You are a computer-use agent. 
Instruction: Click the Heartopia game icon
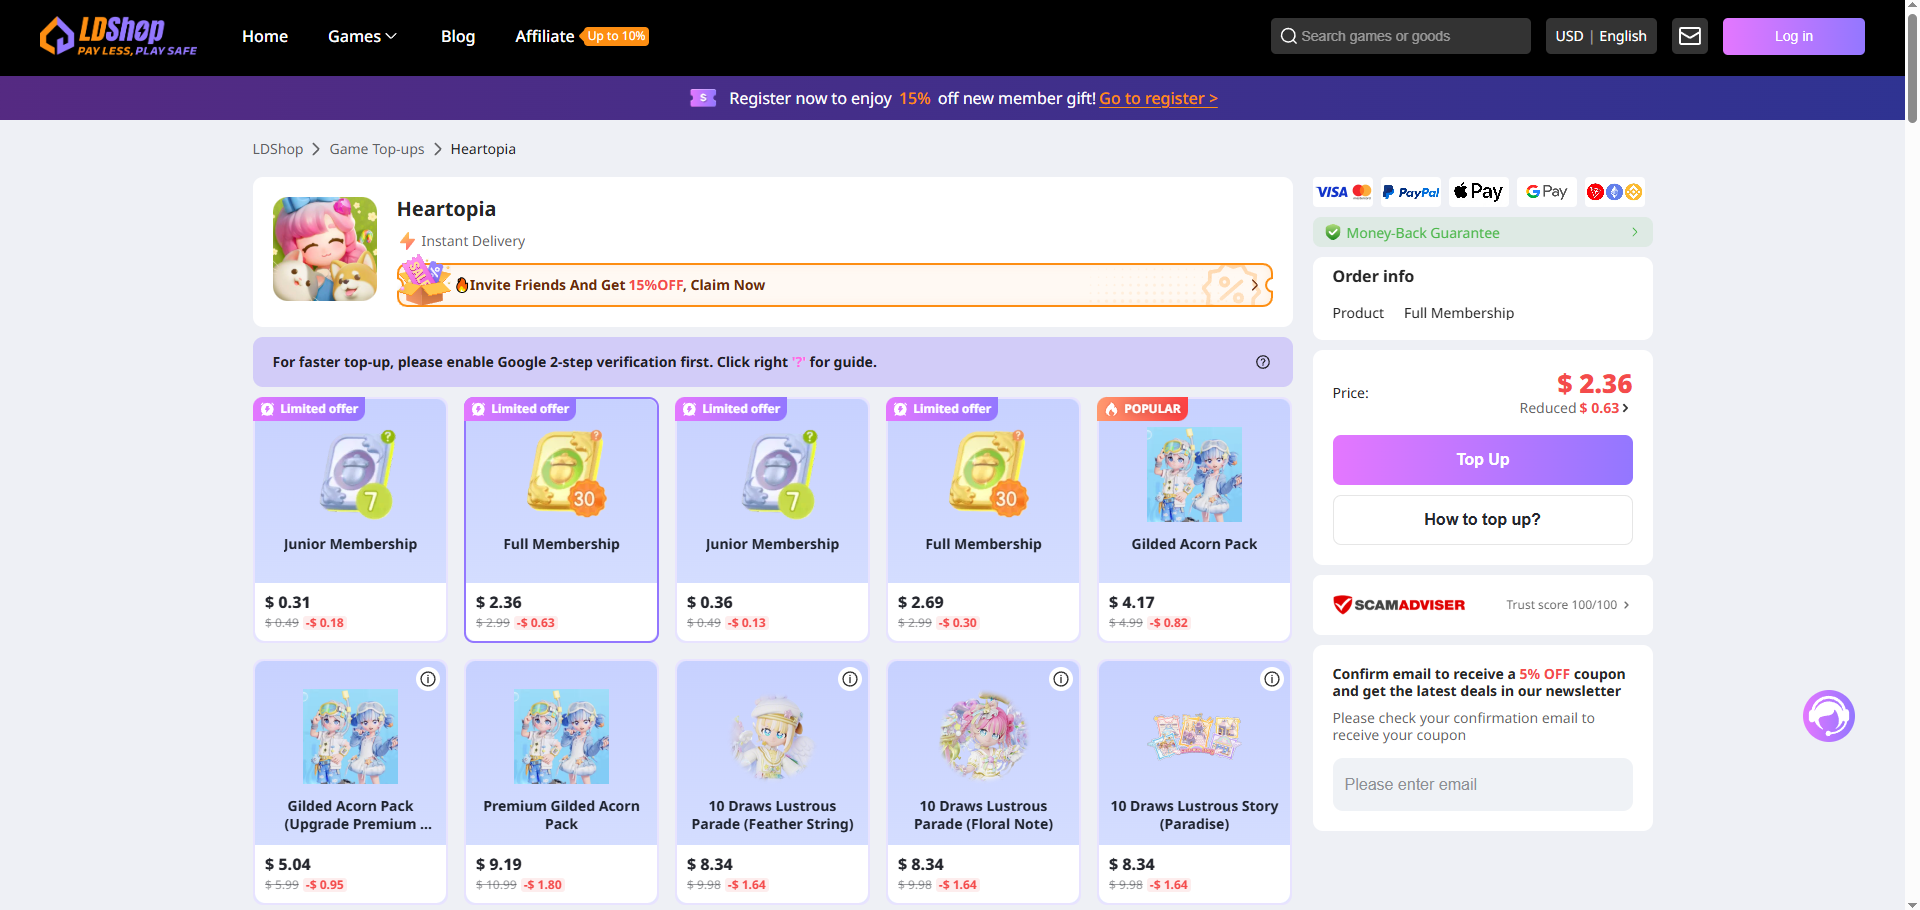tap(325, 249)
